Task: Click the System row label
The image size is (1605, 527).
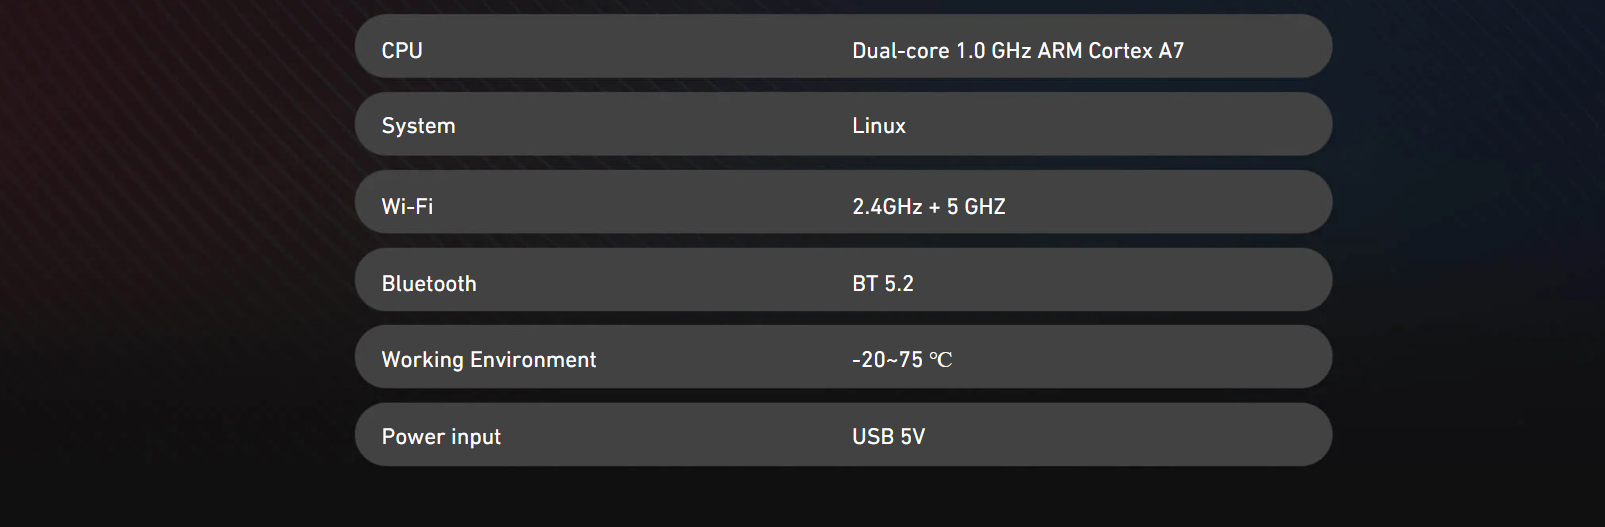Action: click(418, 126)
